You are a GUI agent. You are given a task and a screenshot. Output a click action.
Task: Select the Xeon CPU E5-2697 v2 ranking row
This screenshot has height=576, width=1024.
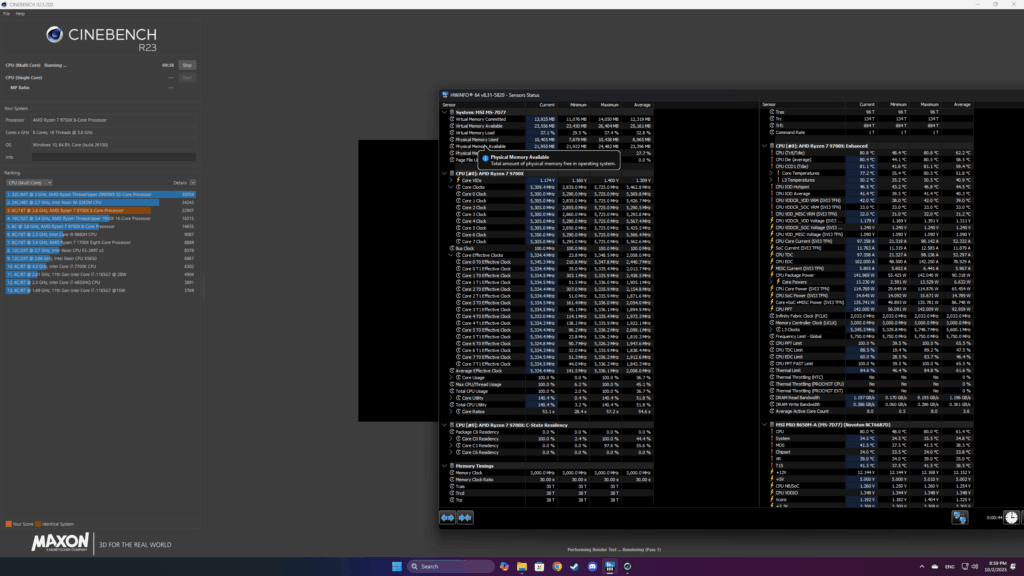click(x=101, y=250)
